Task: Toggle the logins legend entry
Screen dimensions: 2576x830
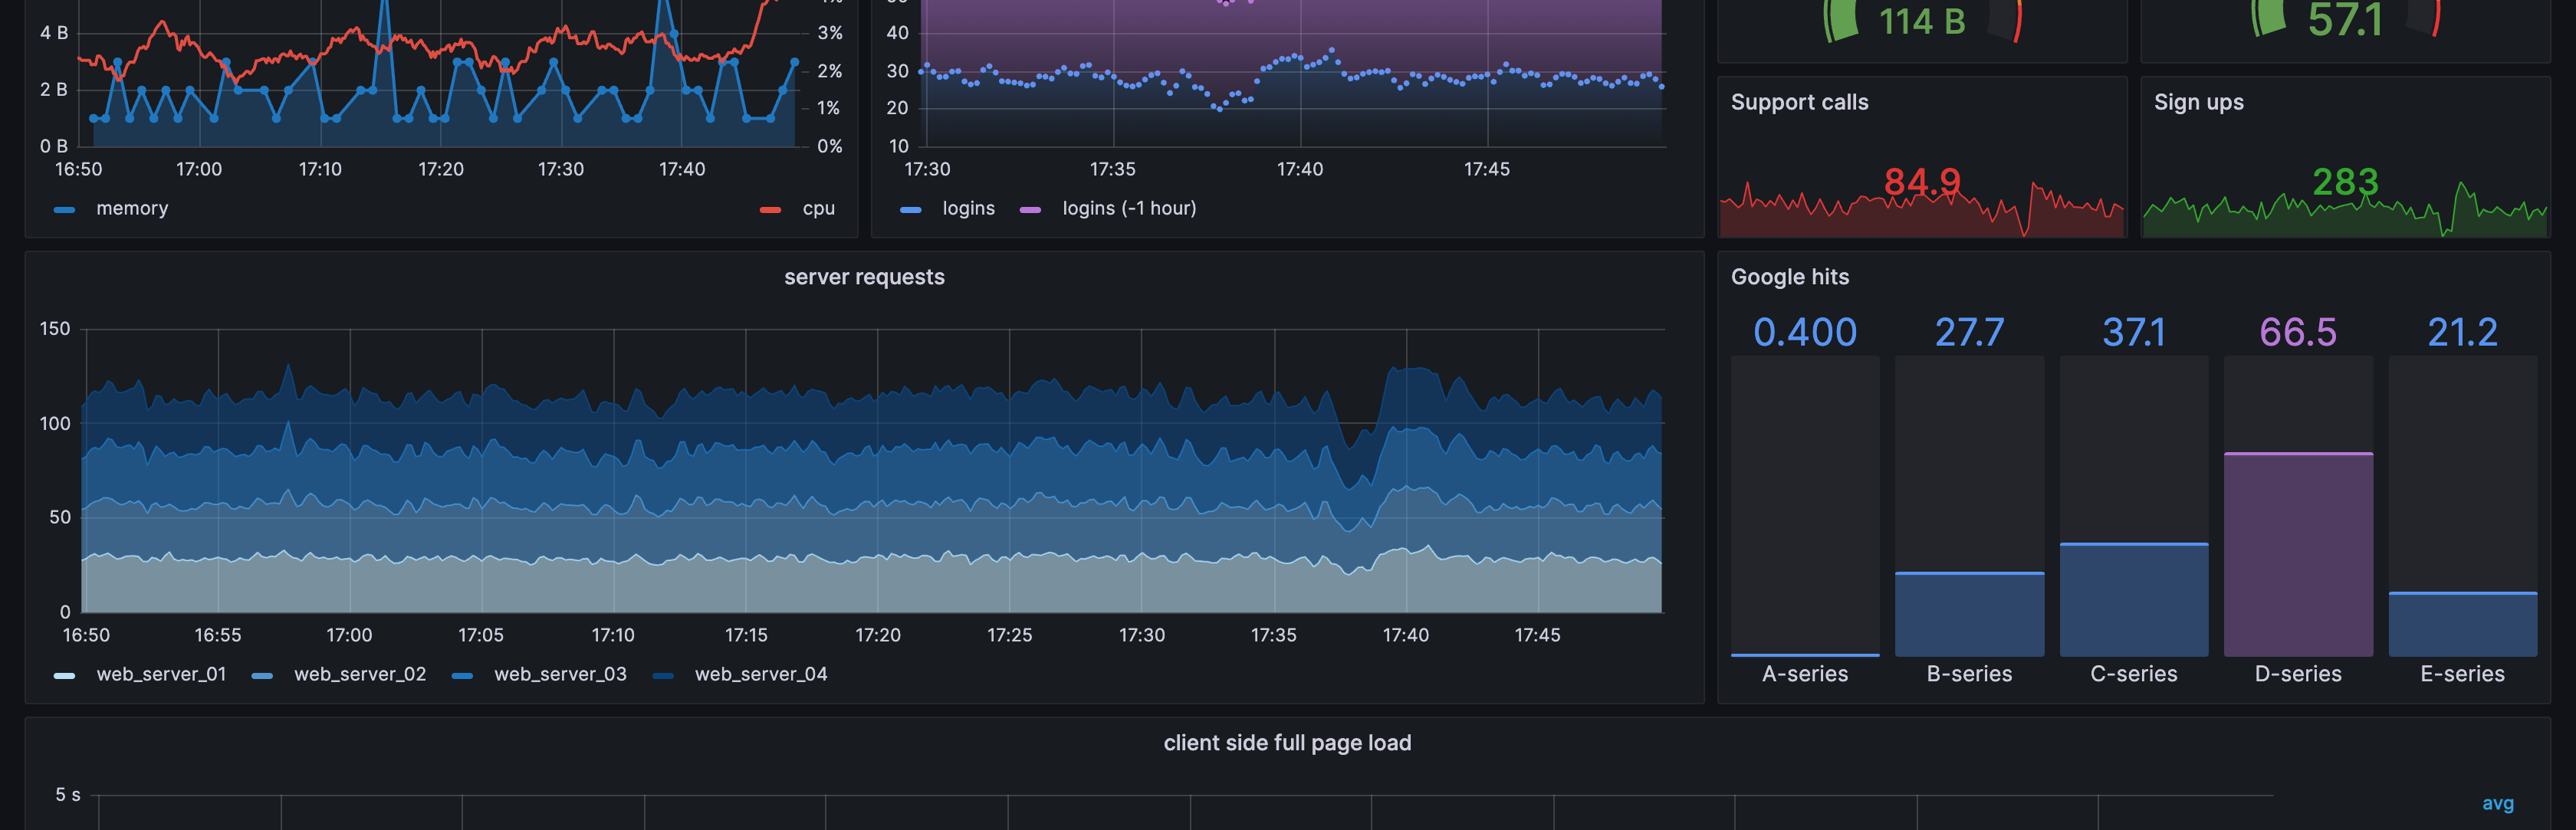Action: click(x=968, y=208)
